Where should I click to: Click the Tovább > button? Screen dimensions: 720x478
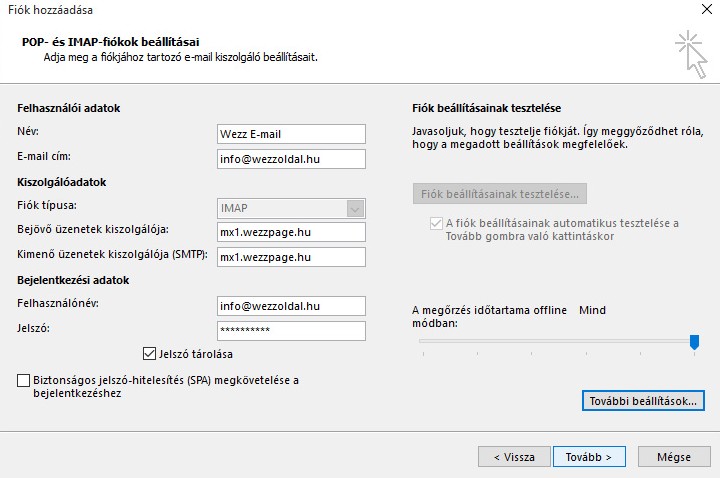[x=589, y=457]
